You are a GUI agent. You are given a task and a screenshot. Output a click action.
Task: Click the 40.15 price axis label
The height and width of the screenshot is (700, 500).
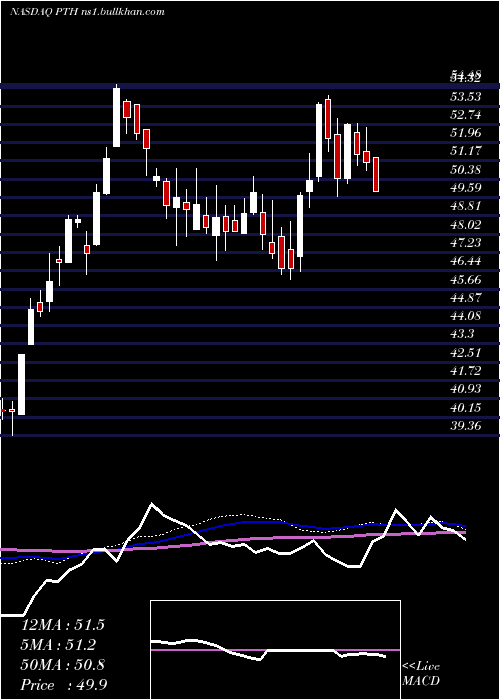pos(466,408)
